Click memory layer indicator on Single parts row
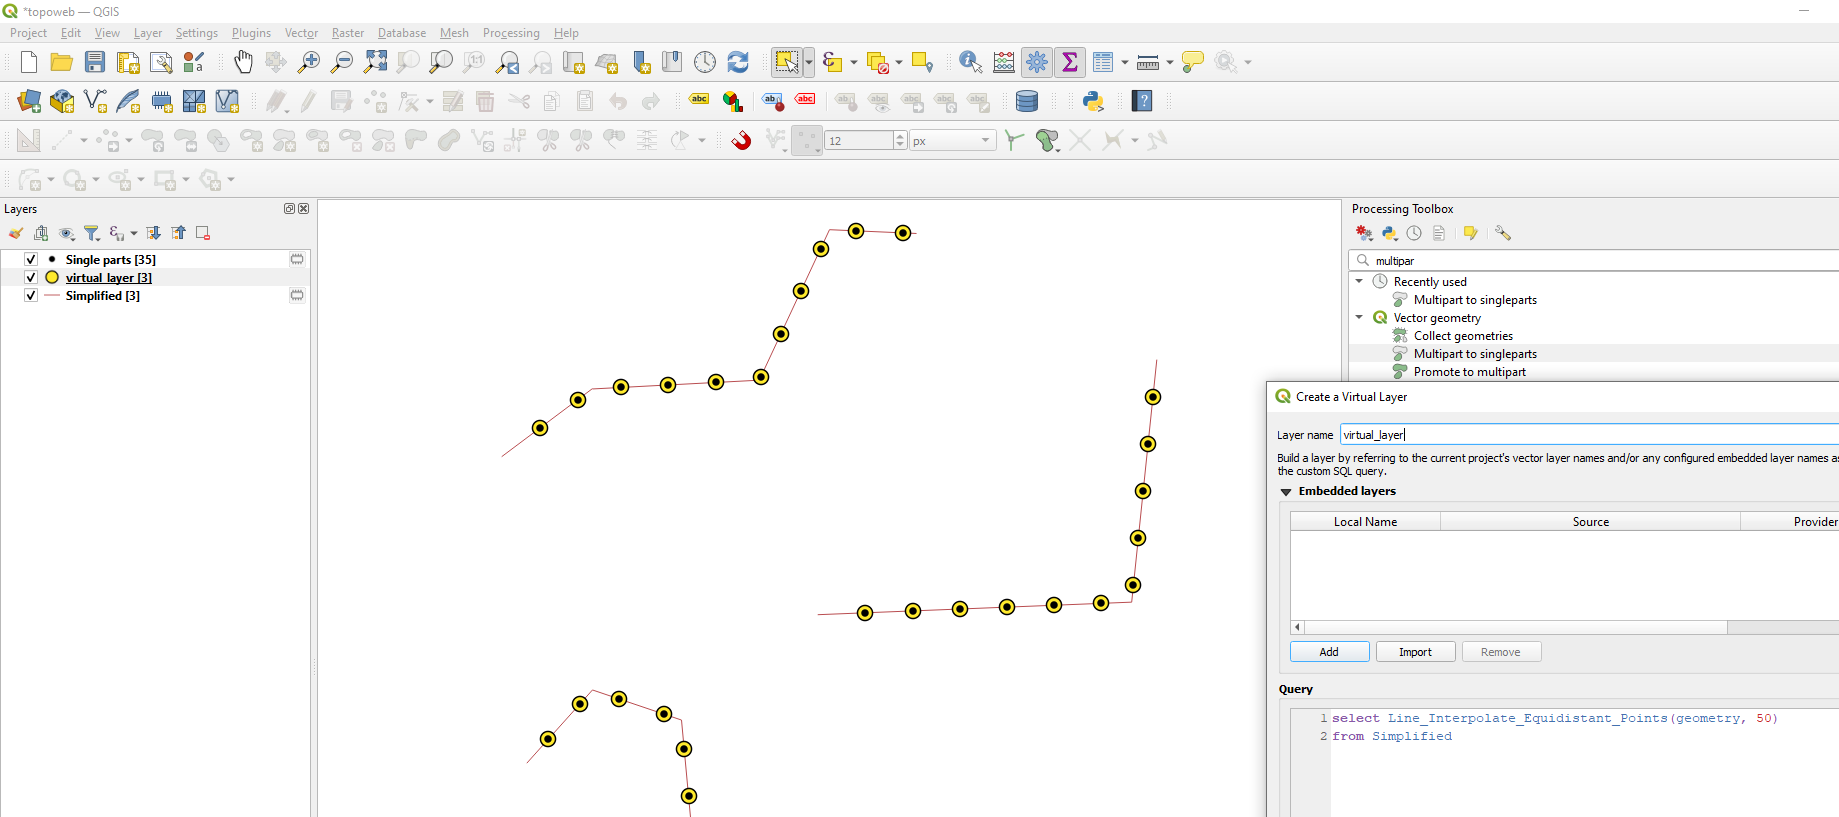 [x=297, y=259]
